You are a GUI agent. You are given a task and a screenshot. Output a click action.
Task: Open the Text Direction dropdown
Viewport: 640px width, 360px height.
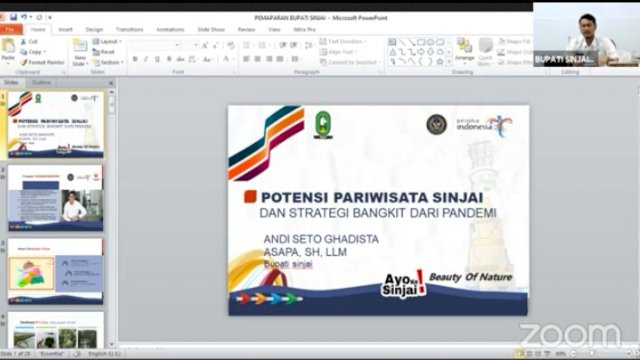point(343,42)
